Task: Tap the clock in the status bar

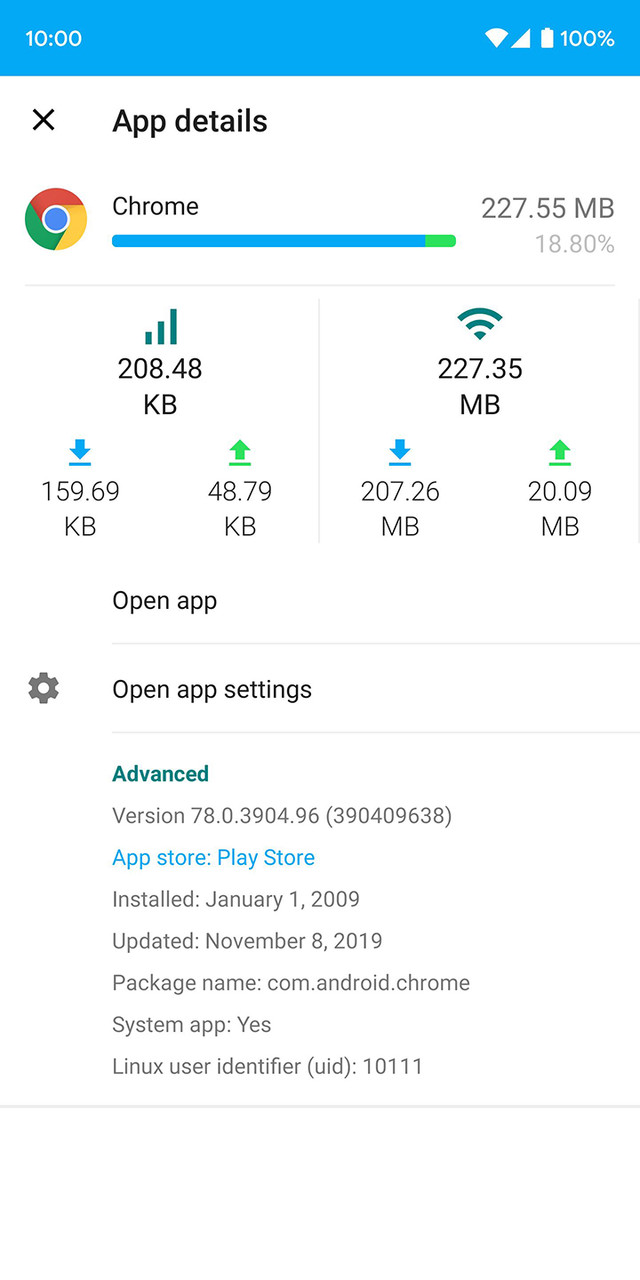Action: pyautogui.click(x=53, y=37)
